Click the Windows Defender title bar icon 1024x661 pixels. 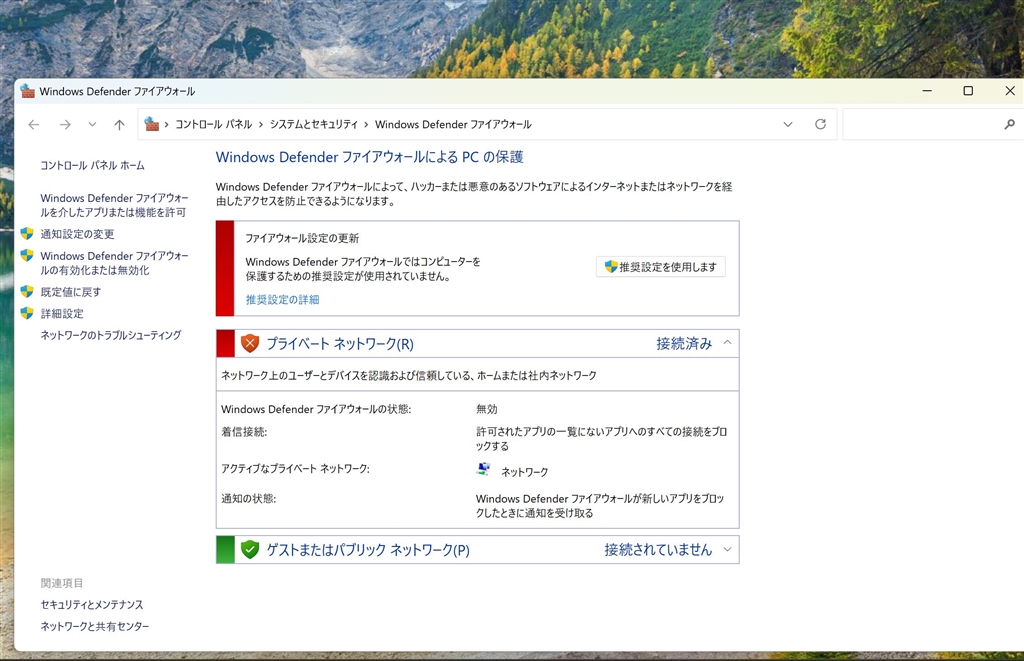pyautogui.click(x=27, y=91)
